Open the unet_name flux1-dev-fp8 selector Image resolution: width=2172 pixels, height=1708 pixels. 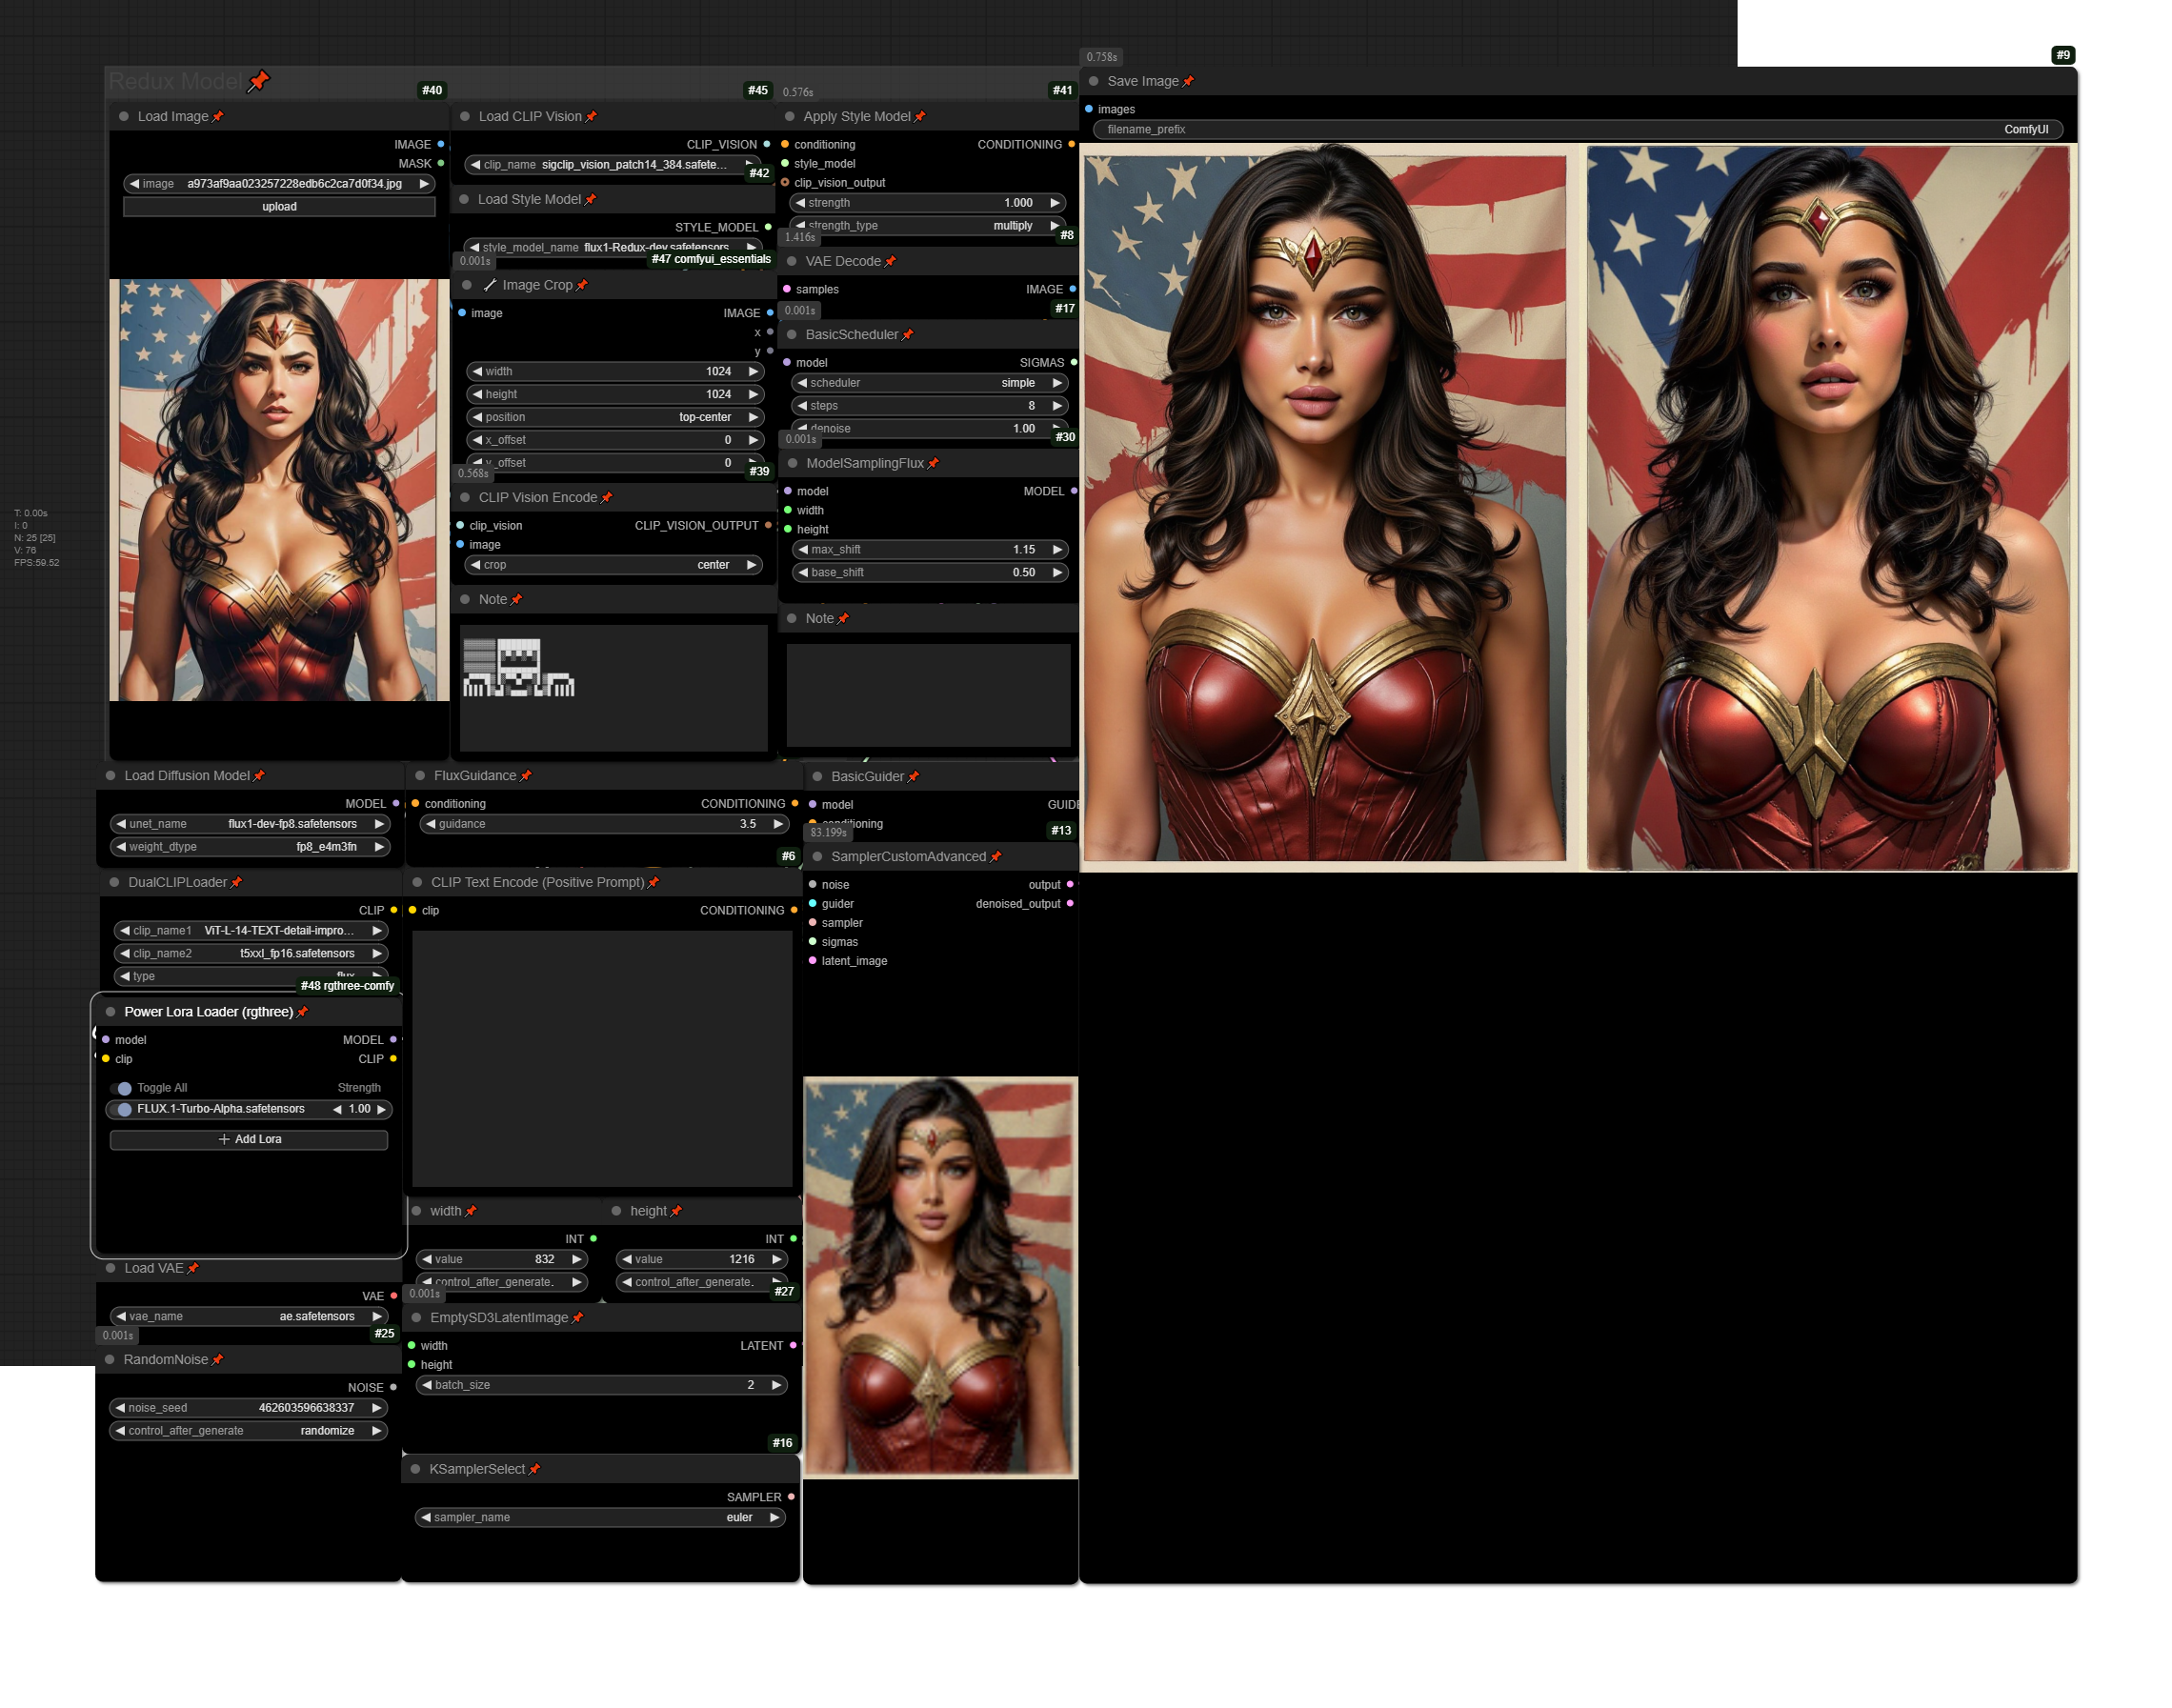pos(249,824)
